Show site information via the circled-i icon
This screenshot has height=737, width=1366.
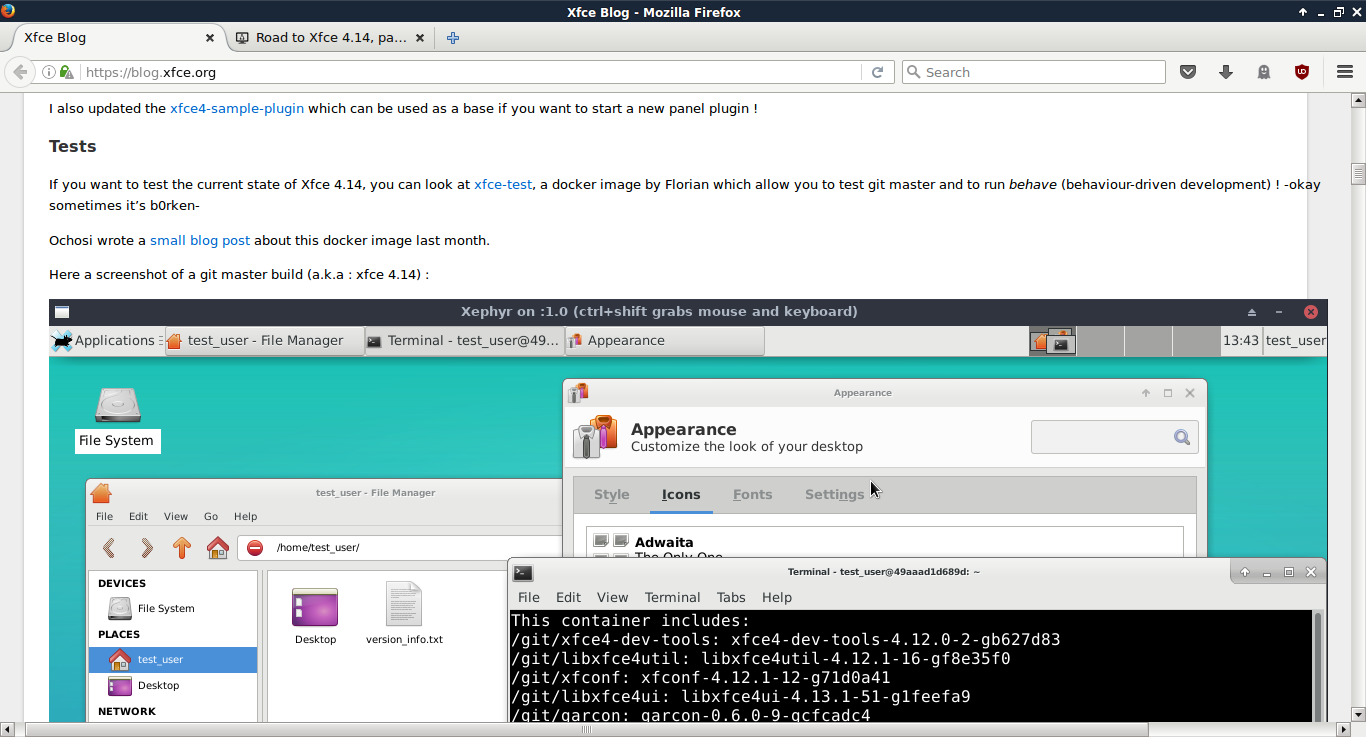tap(48, 72)
